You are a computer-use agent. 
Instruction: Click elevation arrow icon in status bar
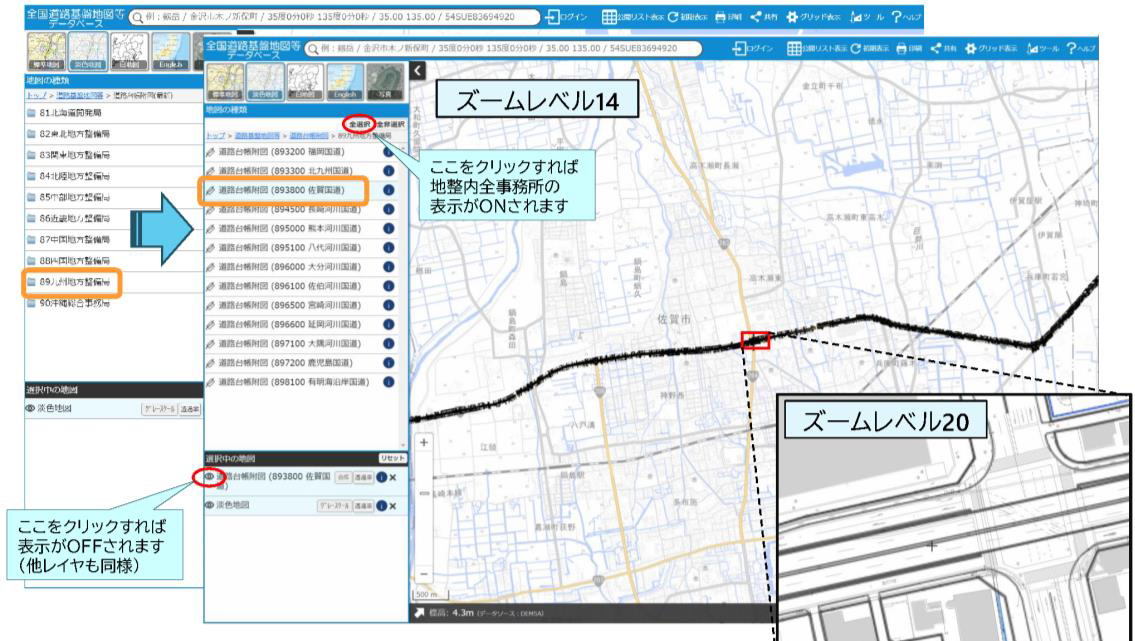[419, 610]
